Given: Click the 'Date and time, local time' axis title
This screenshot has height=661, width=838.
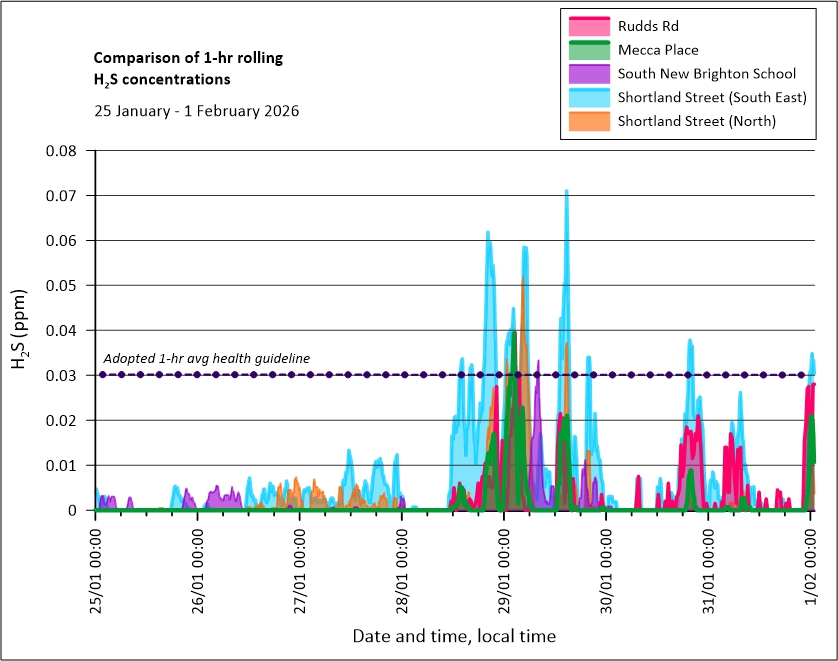Looking at the screenshot, I should tap(453, 636).
